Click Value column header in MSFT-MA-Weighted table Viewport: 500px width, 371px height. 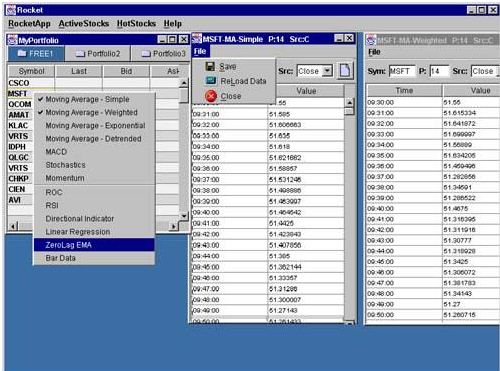point(471,90)
